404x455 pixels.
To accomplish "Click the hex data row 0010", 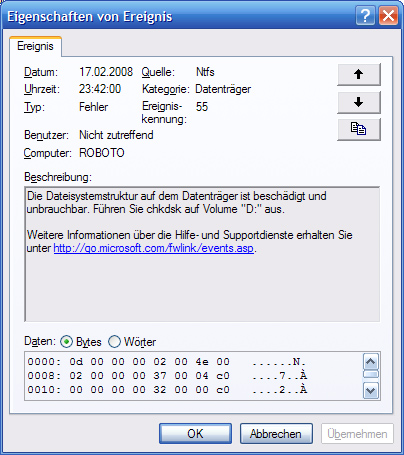I will 167,390.
